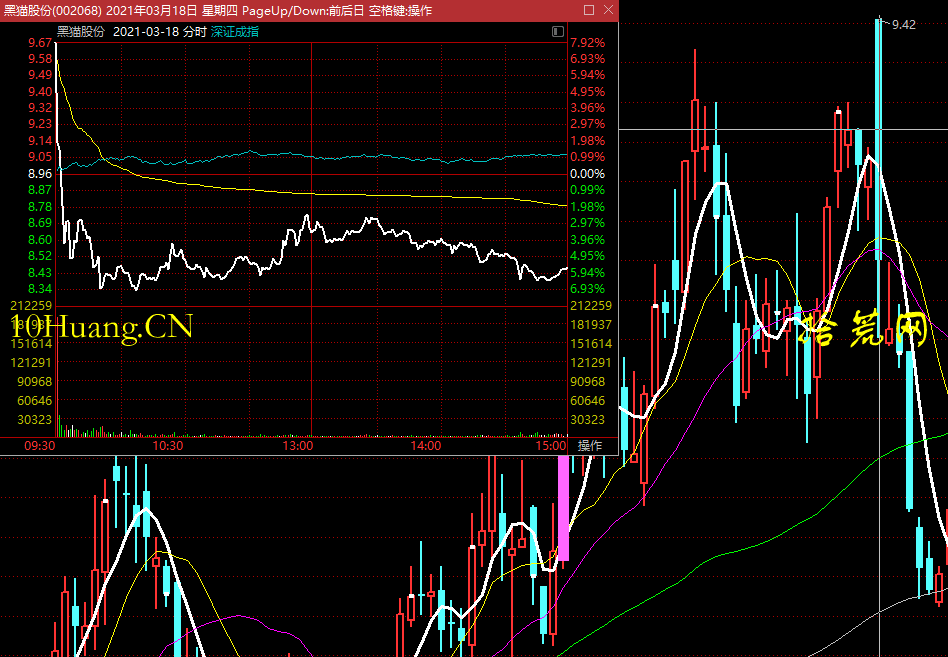Click the 分时 label in the chart header
The width and height of the screenshot is (948, 657).
[195, 32]
